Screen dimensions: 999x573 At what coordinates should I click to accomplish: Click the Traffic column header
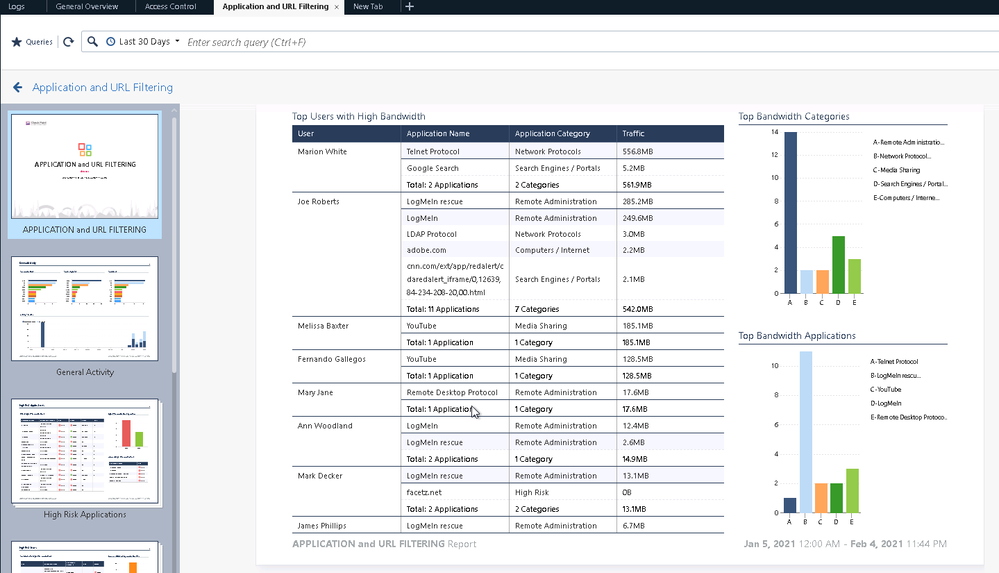pyautogui.click(x=670, y=134)
